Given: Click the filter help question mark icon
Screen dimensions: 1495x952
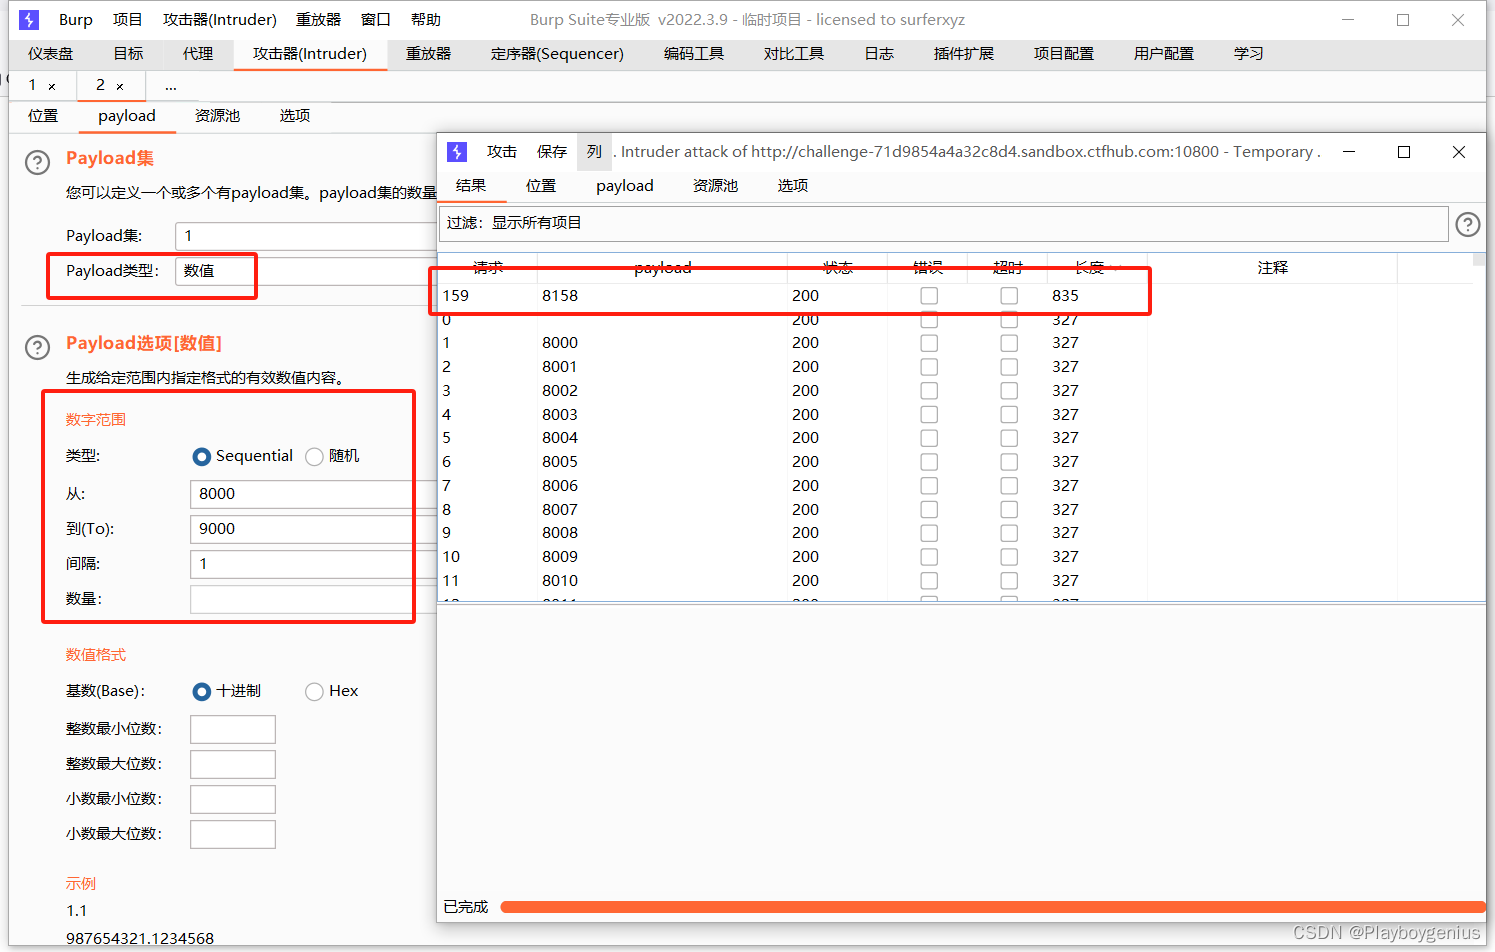Looking at the screenshot, I should click(1468, 224).
